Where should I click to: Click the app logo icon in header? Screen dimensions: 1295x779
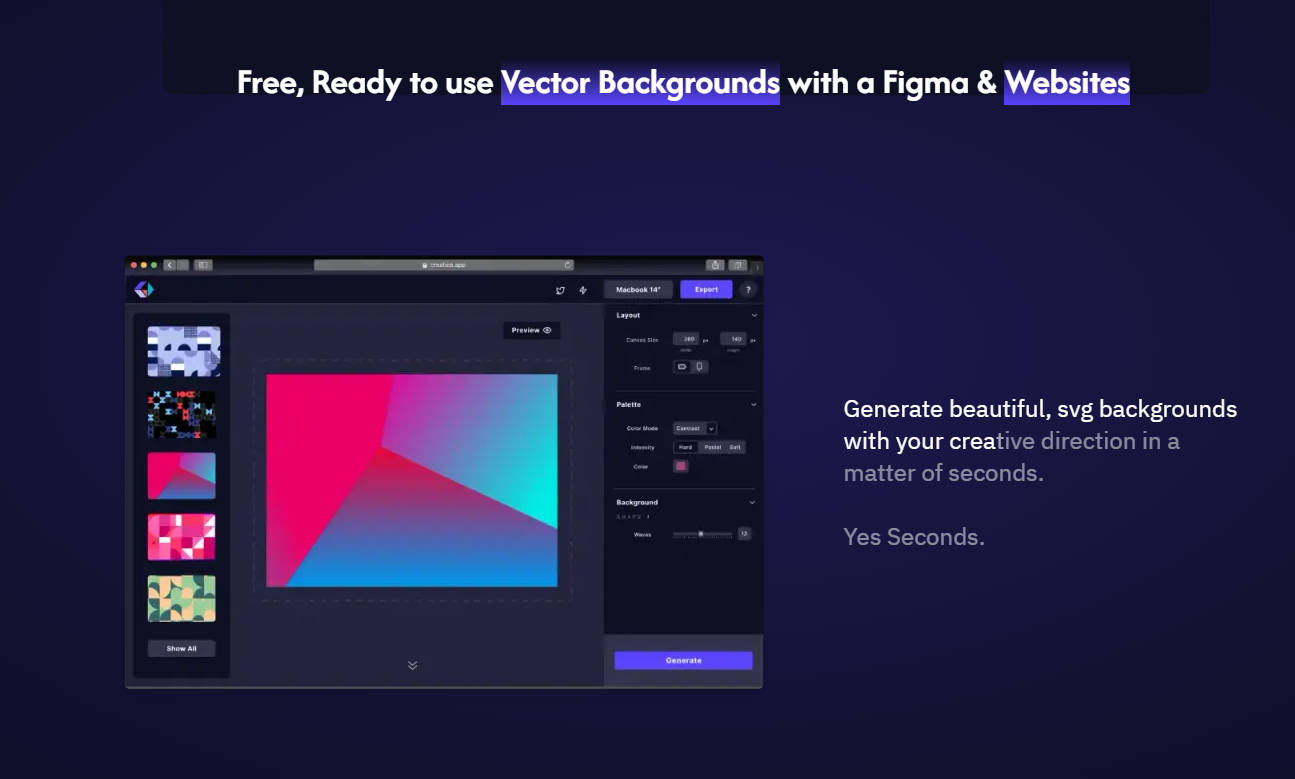pos(144,289)
